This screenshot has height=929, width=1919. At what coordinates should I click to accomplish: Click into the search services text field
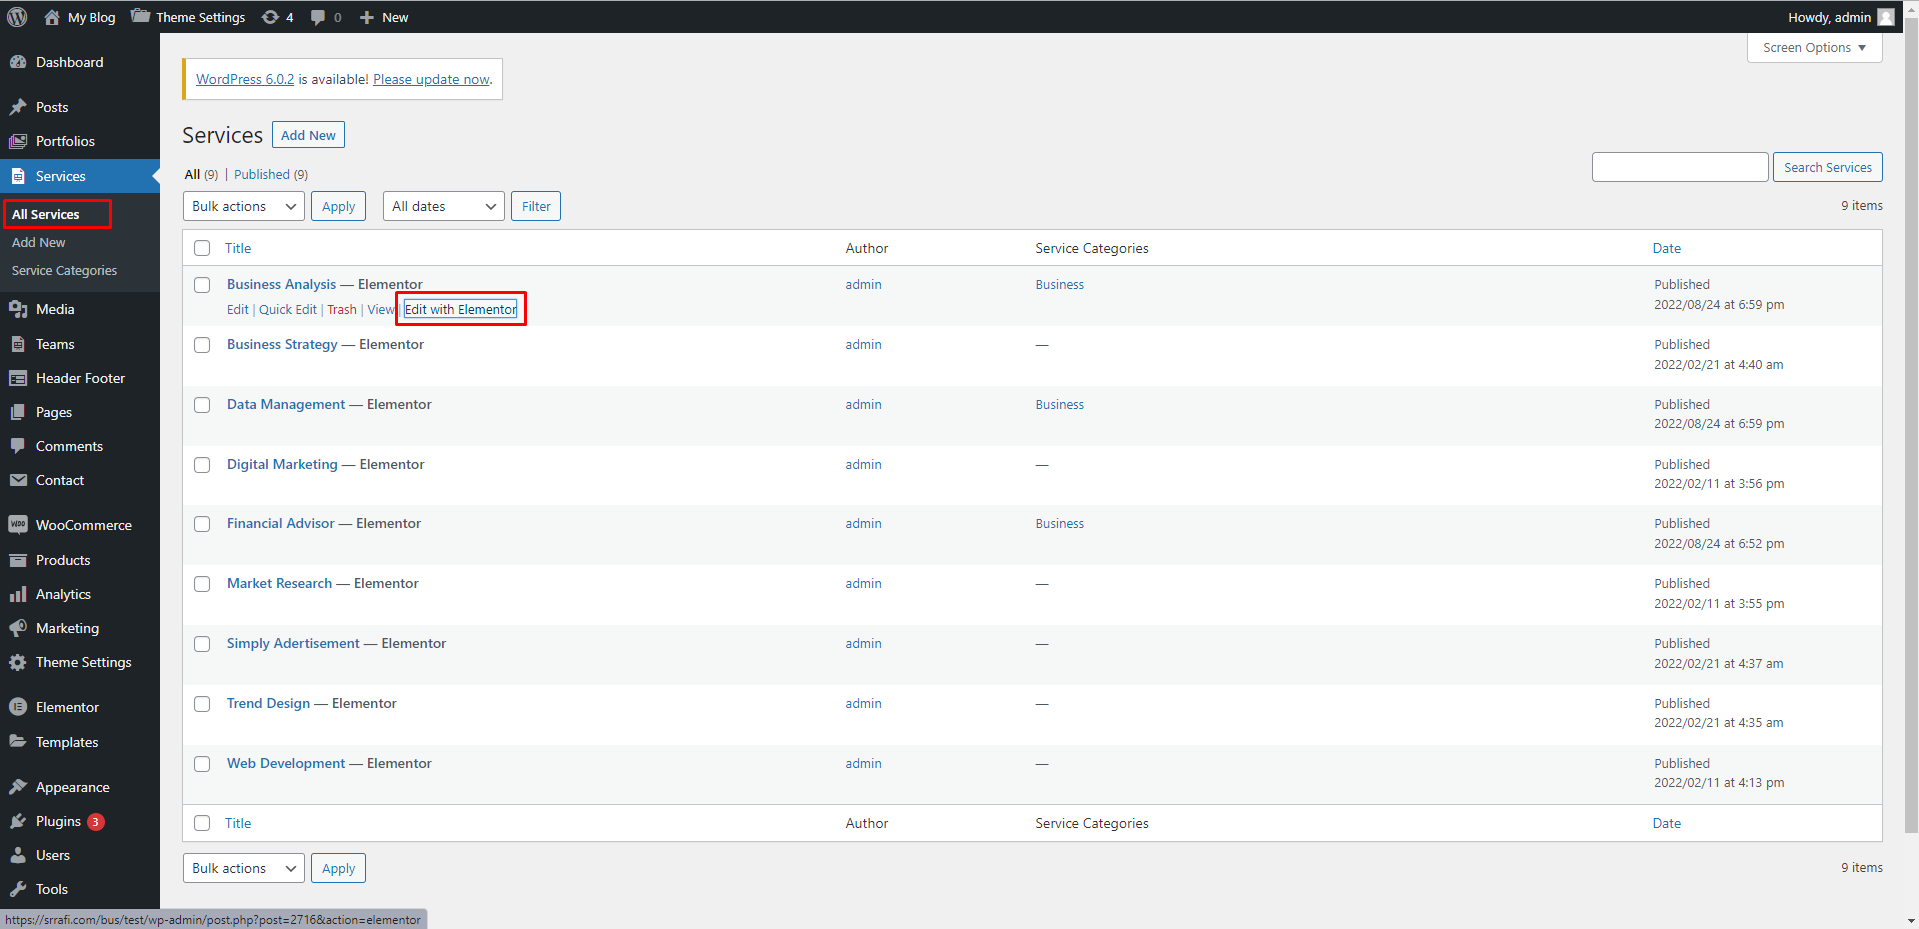click(1680, 167)
